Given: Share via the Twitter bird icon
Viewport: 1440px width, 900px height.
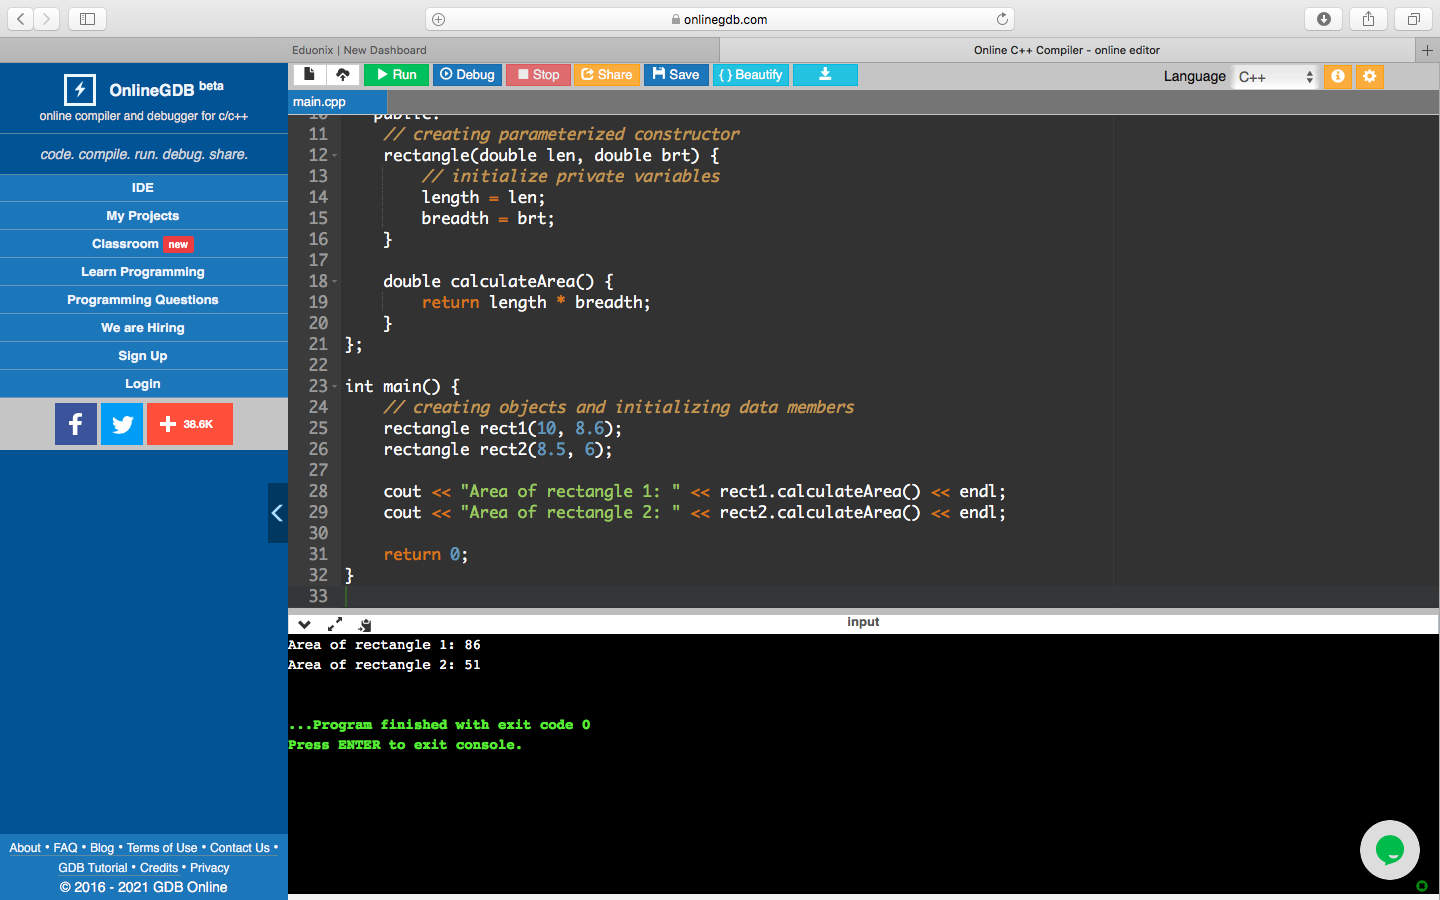Looking at the screenshot, I should coord(122,424).
